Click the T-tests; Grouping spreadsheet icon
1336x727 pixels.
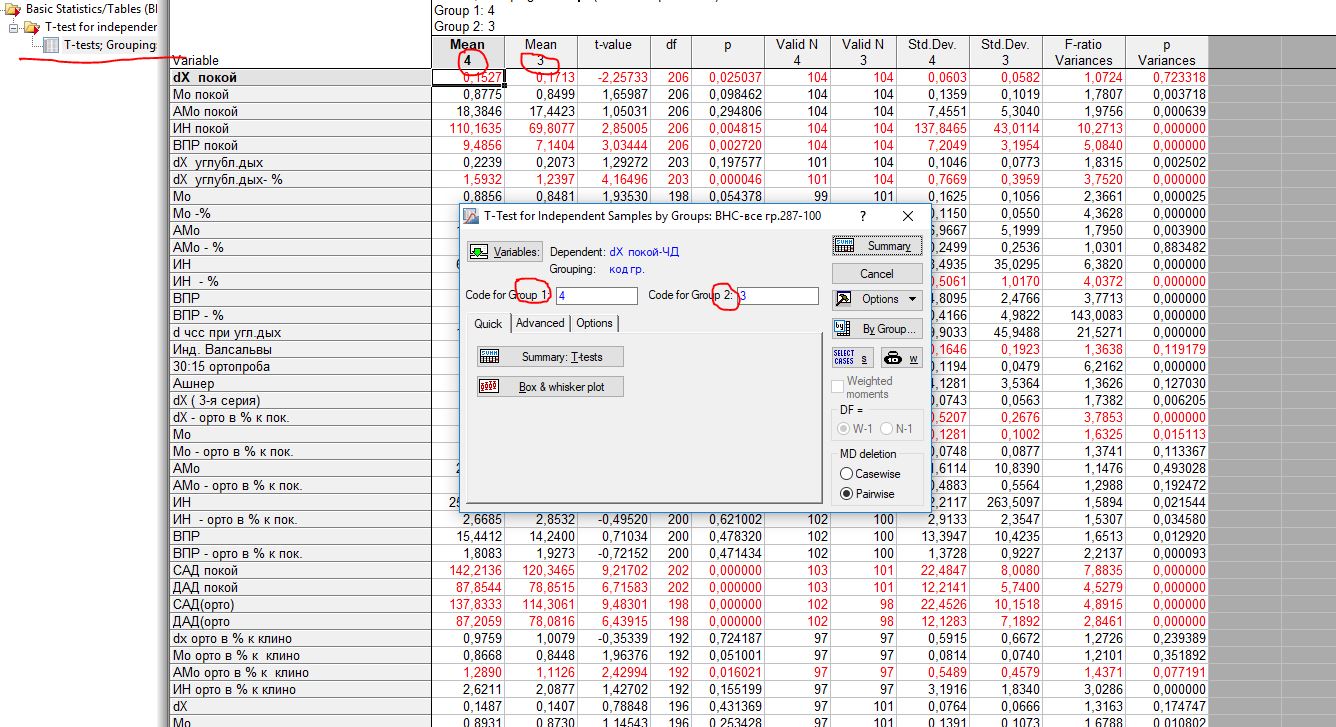click(51, 45)
